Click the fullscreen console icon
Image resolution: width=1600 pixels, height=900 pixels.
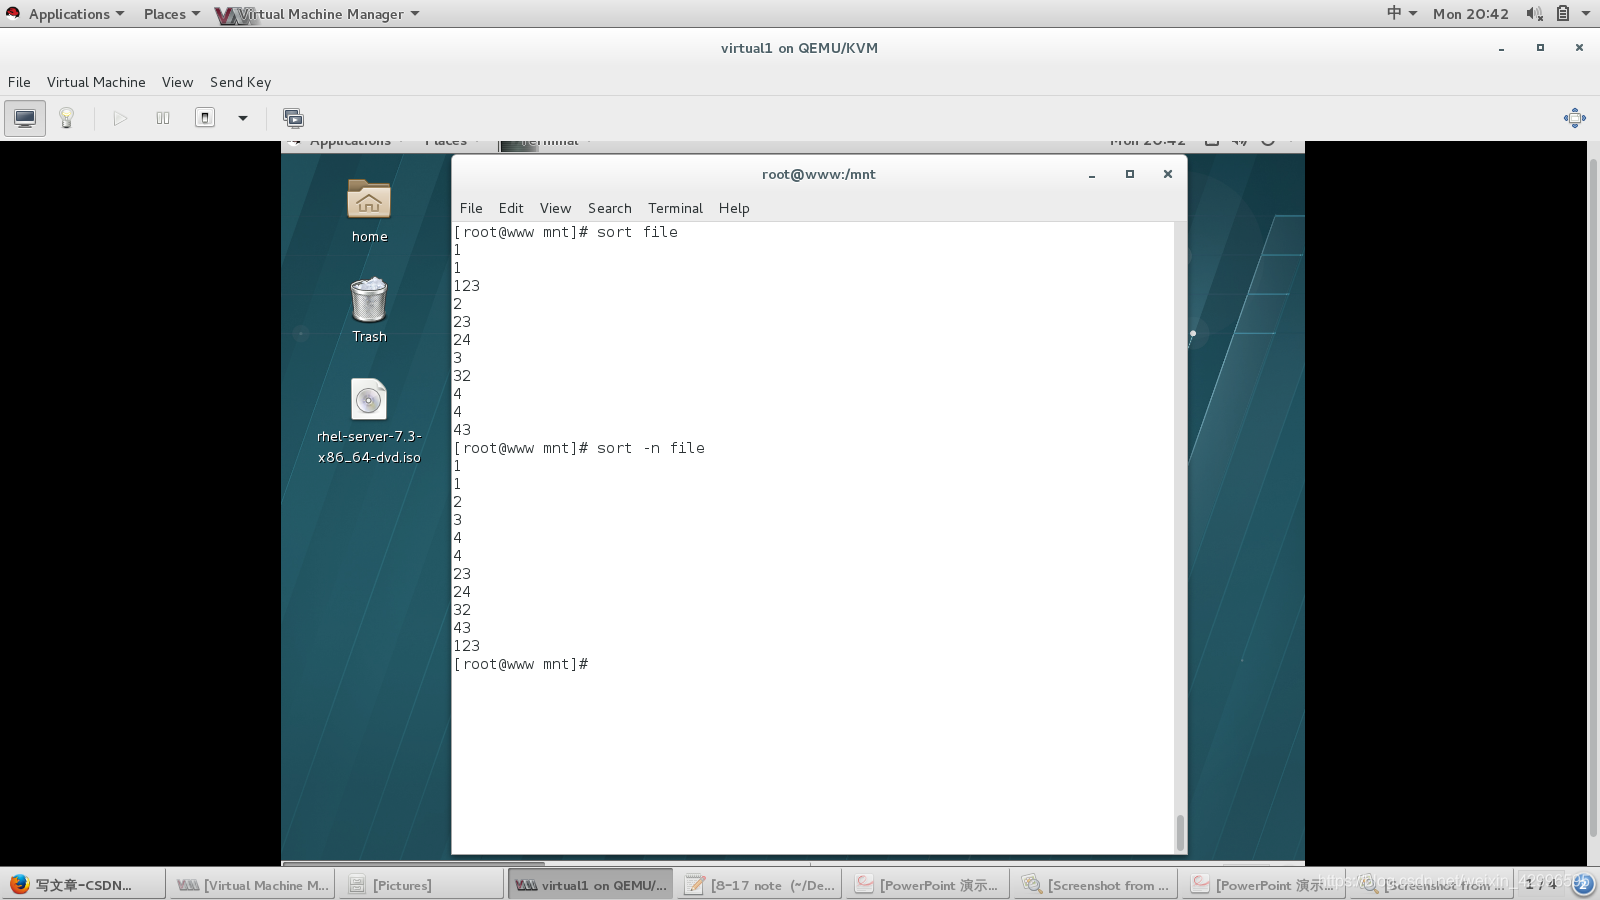point(1574,118)
